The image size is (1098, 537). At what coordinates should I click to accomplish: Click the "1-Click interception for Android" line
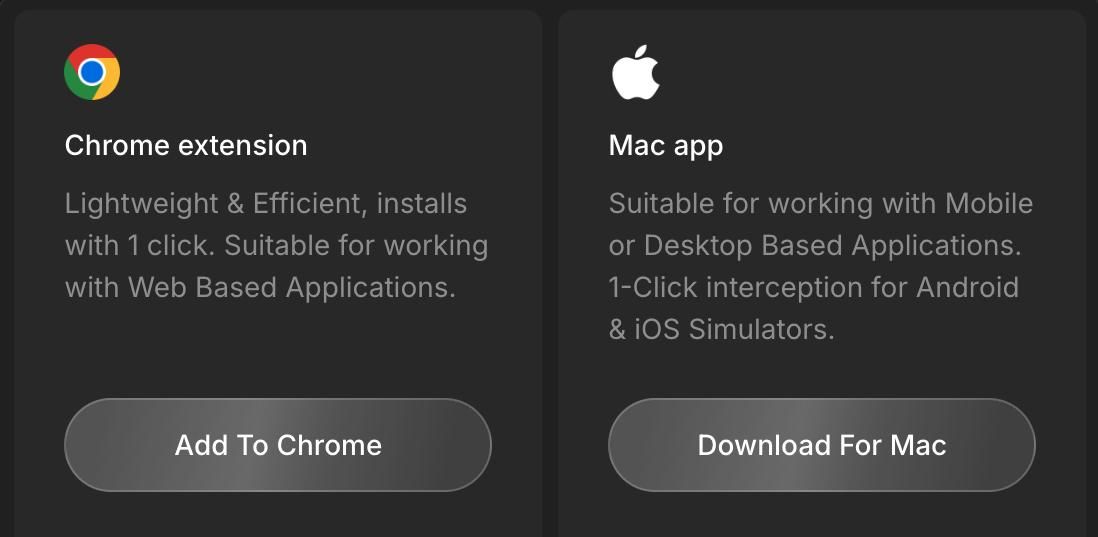pyautogui.click(x=813, y=288)
